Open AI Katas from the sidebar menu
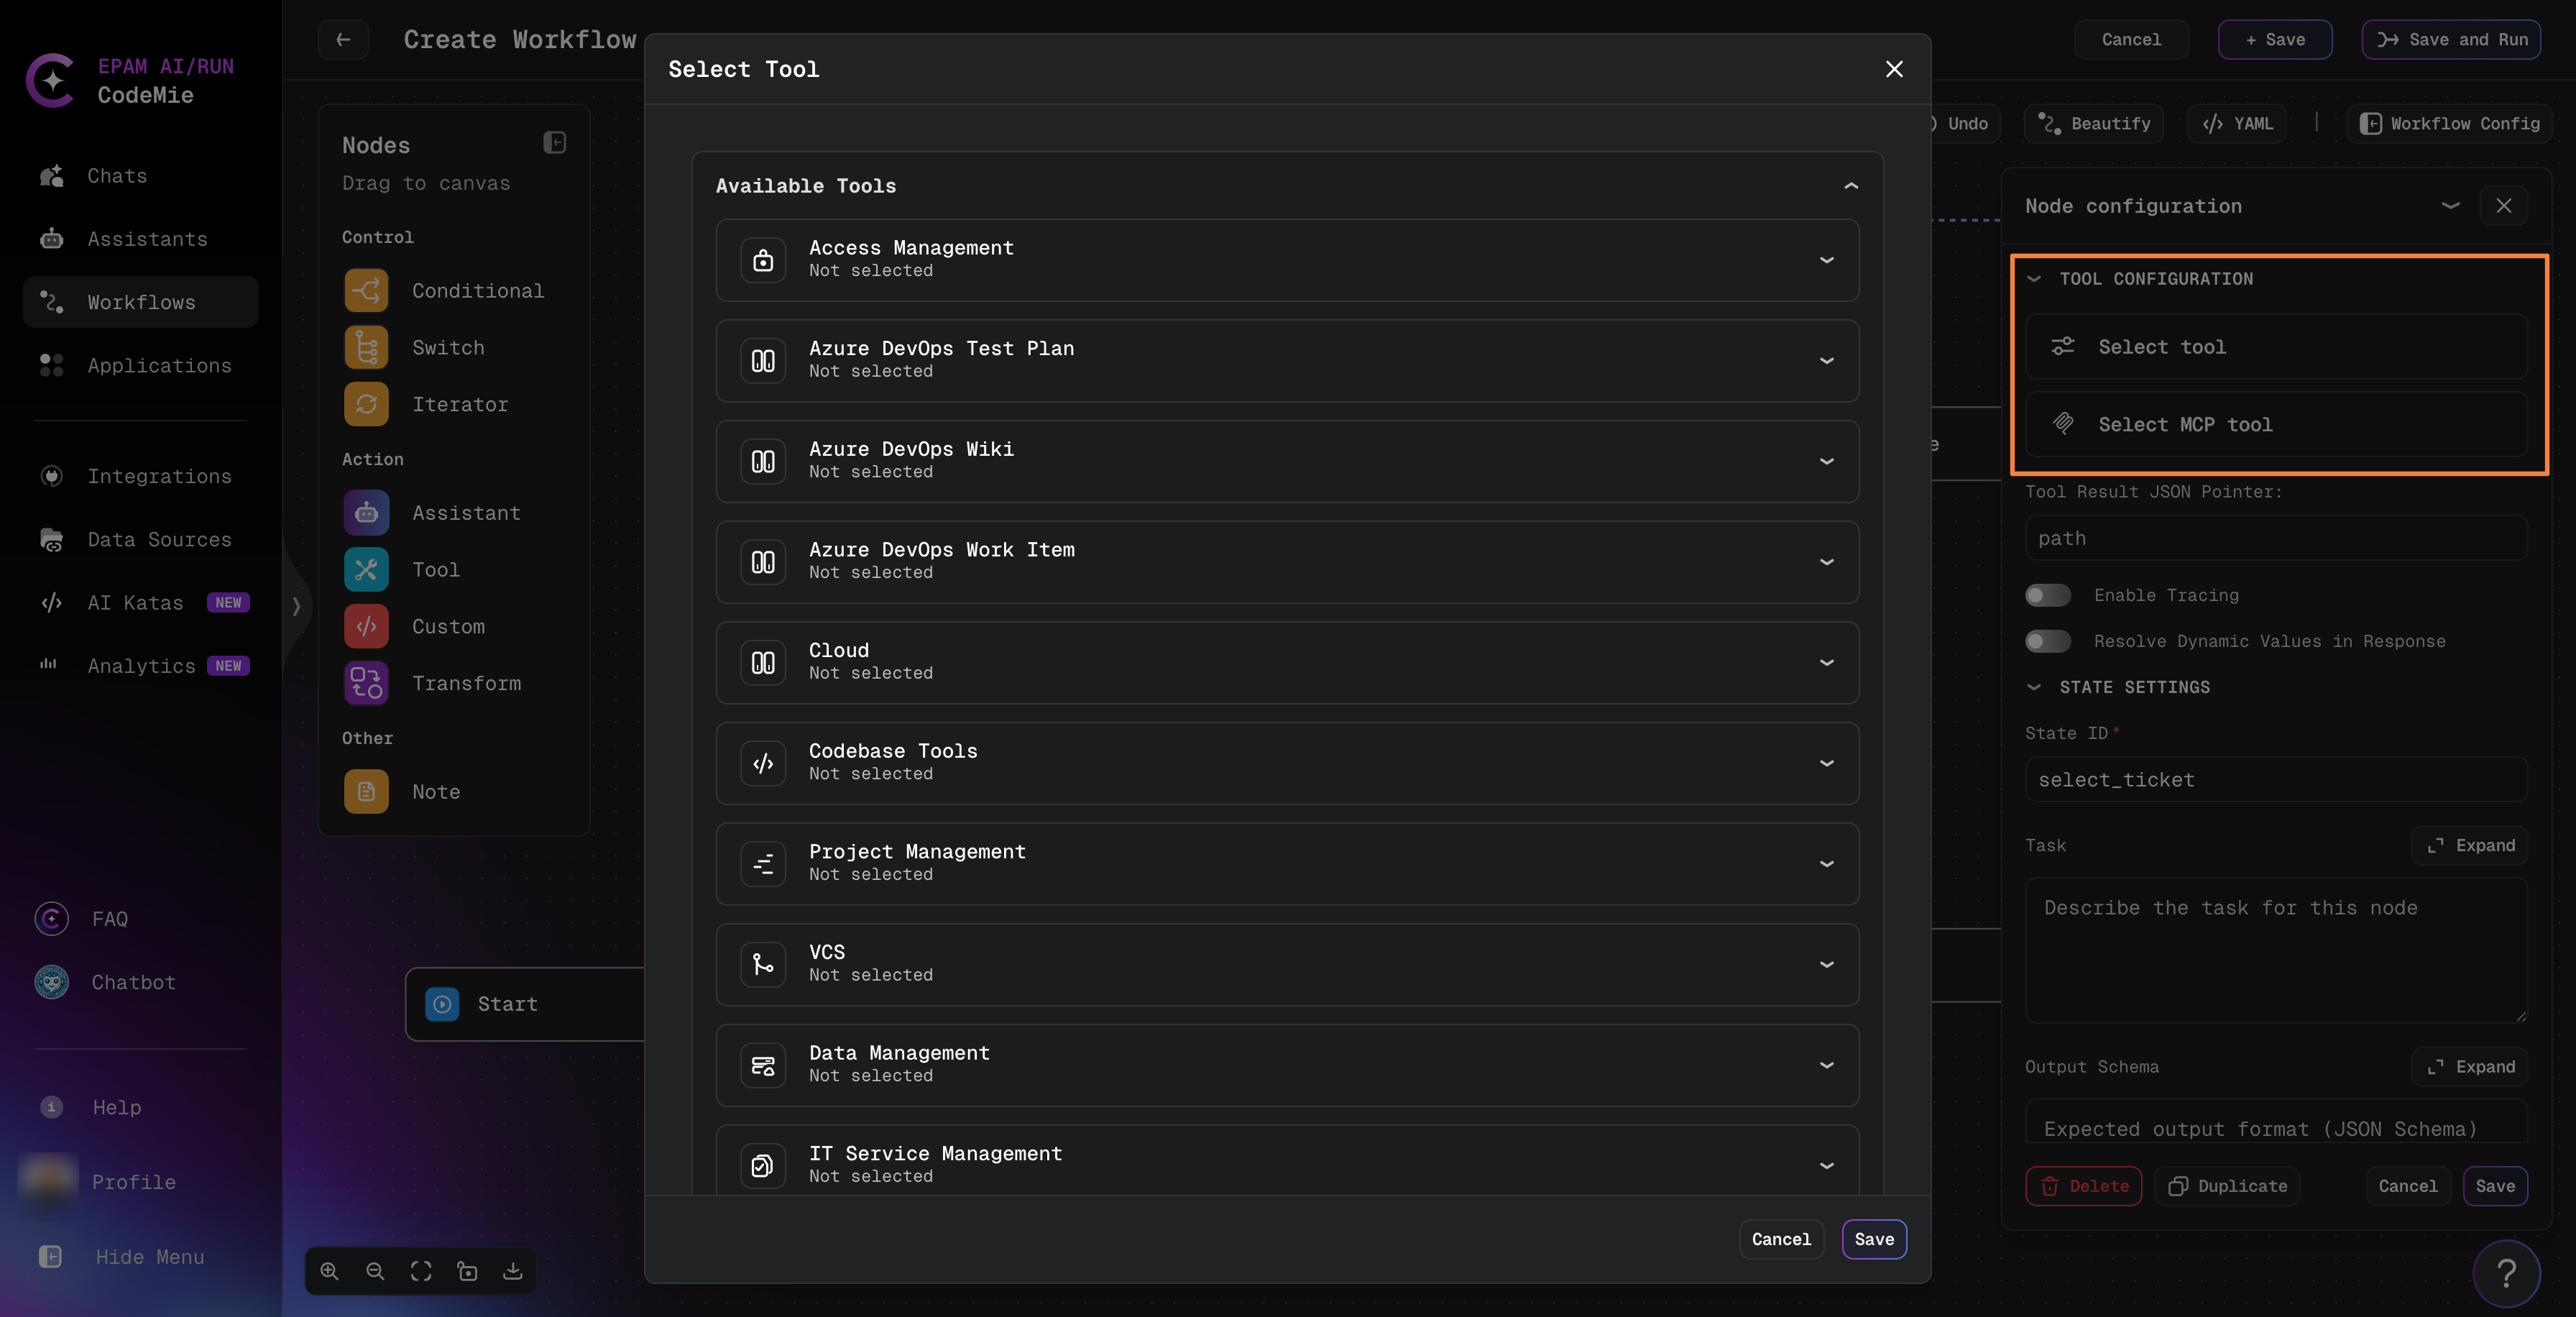The height and width of the screenshot is (1317, 2576). [134, 602]
